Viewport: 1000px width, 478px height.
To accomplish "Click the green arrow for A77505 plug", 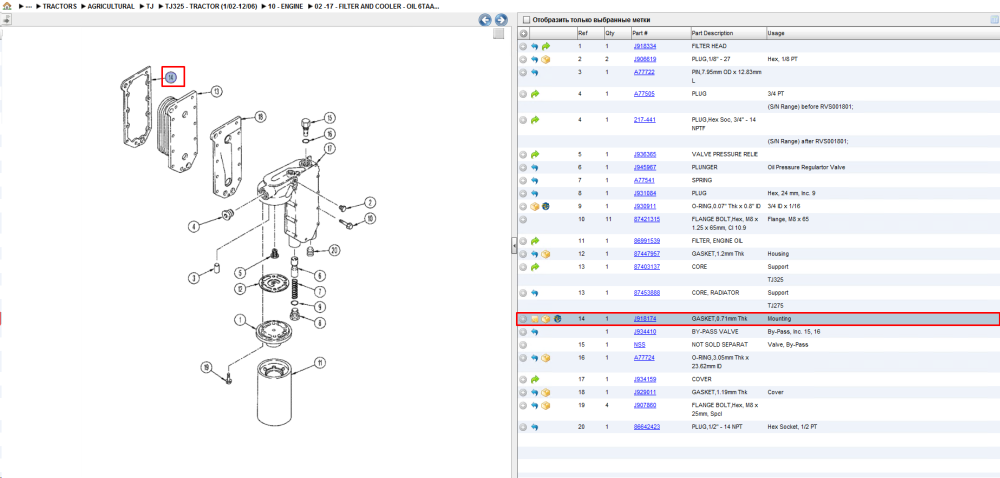I will point(535,94).
